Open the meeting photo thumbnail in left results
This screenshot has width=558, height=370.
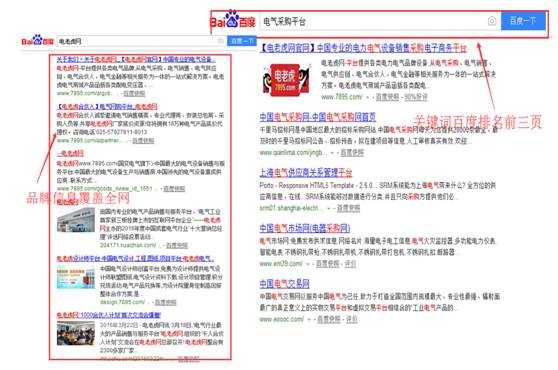[76, 333]
